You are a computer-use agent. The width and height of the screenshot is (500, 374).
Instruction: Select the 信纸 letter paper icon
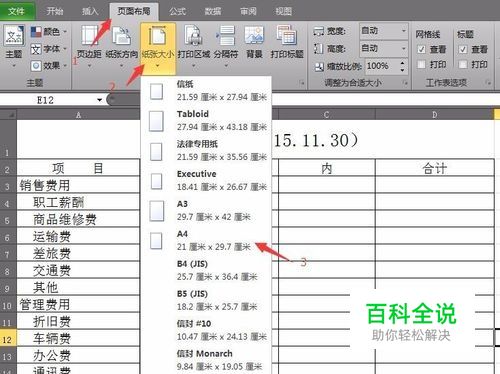(156, 91)
